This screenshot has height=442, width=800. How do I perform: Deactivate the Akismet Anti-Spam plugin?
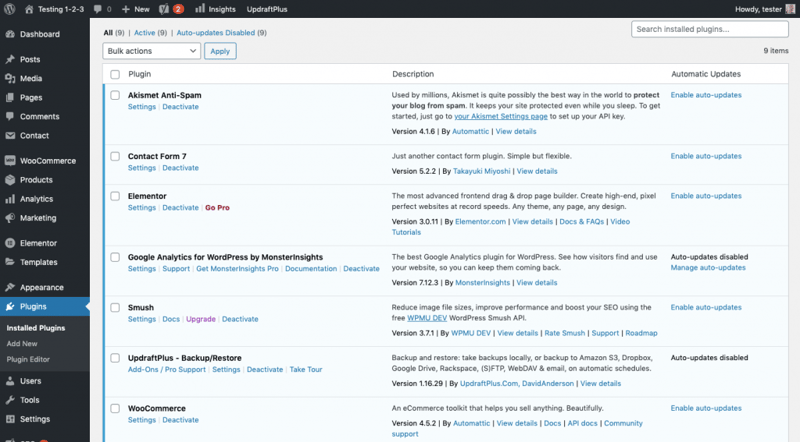point(181,107)
